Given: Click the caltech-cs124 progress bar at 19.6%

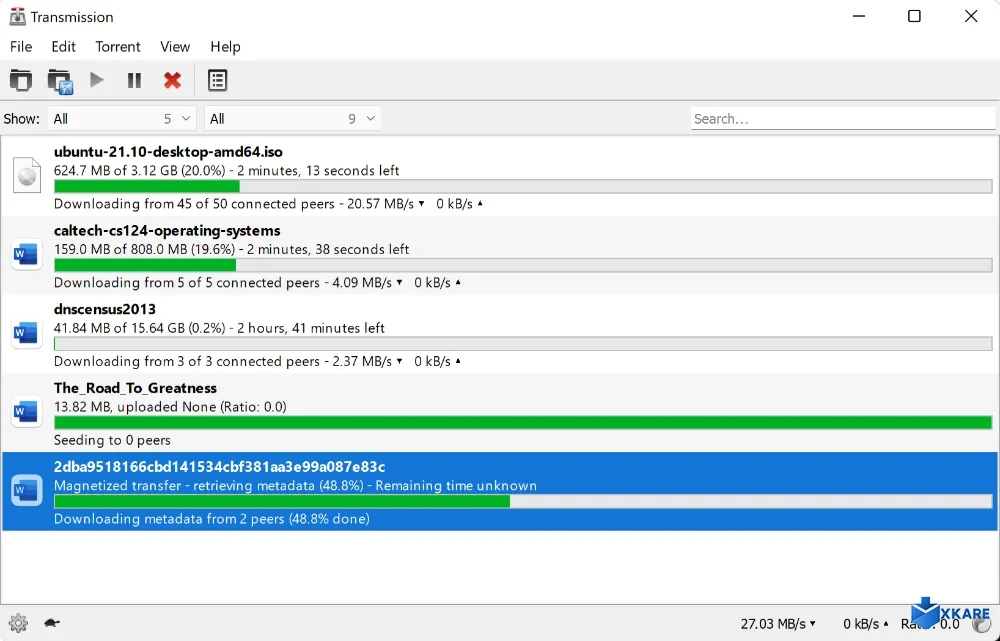Looking at the screenshot, I should (x=523, y=265).
